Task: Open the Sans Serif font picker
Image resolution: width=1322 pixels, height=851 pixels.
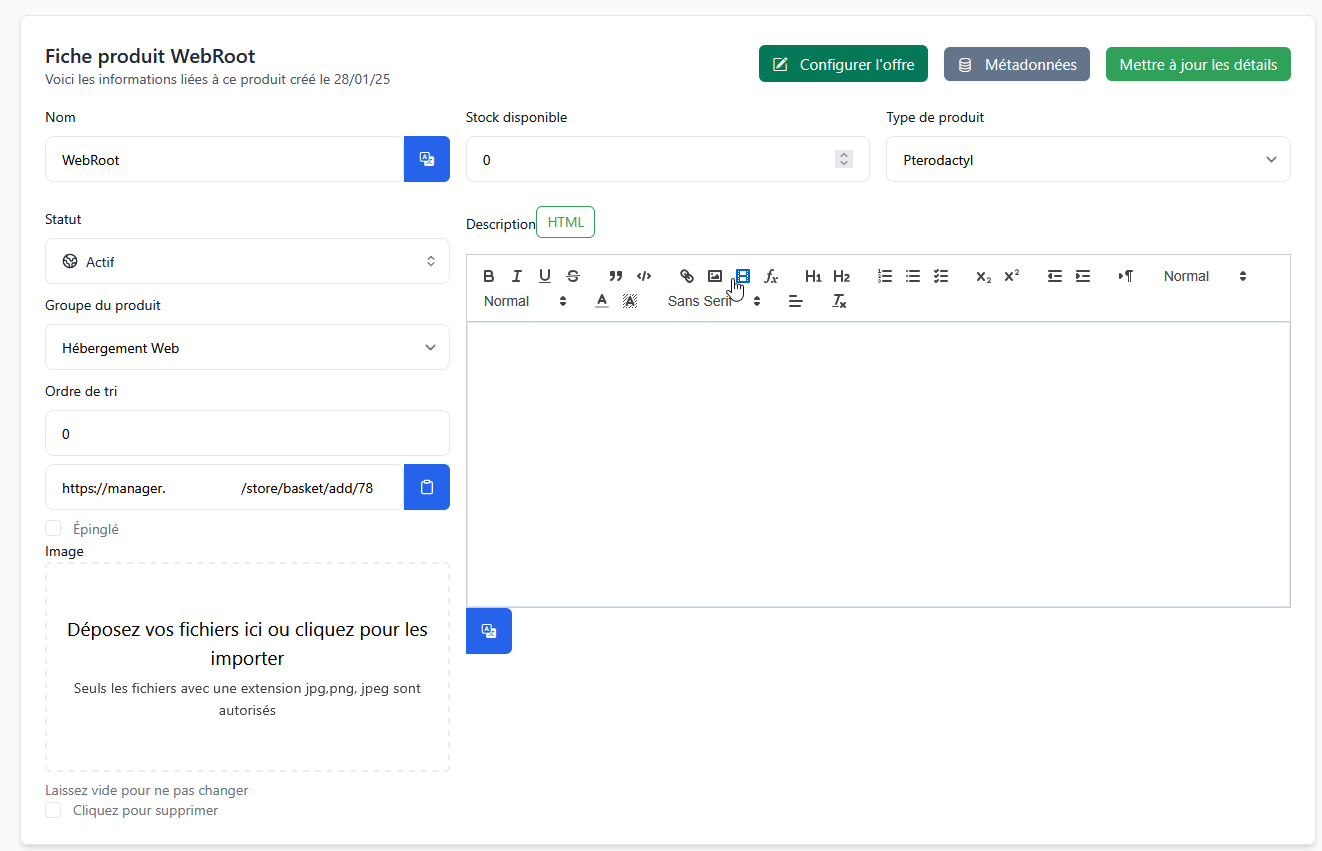Action: coord(714,301)
